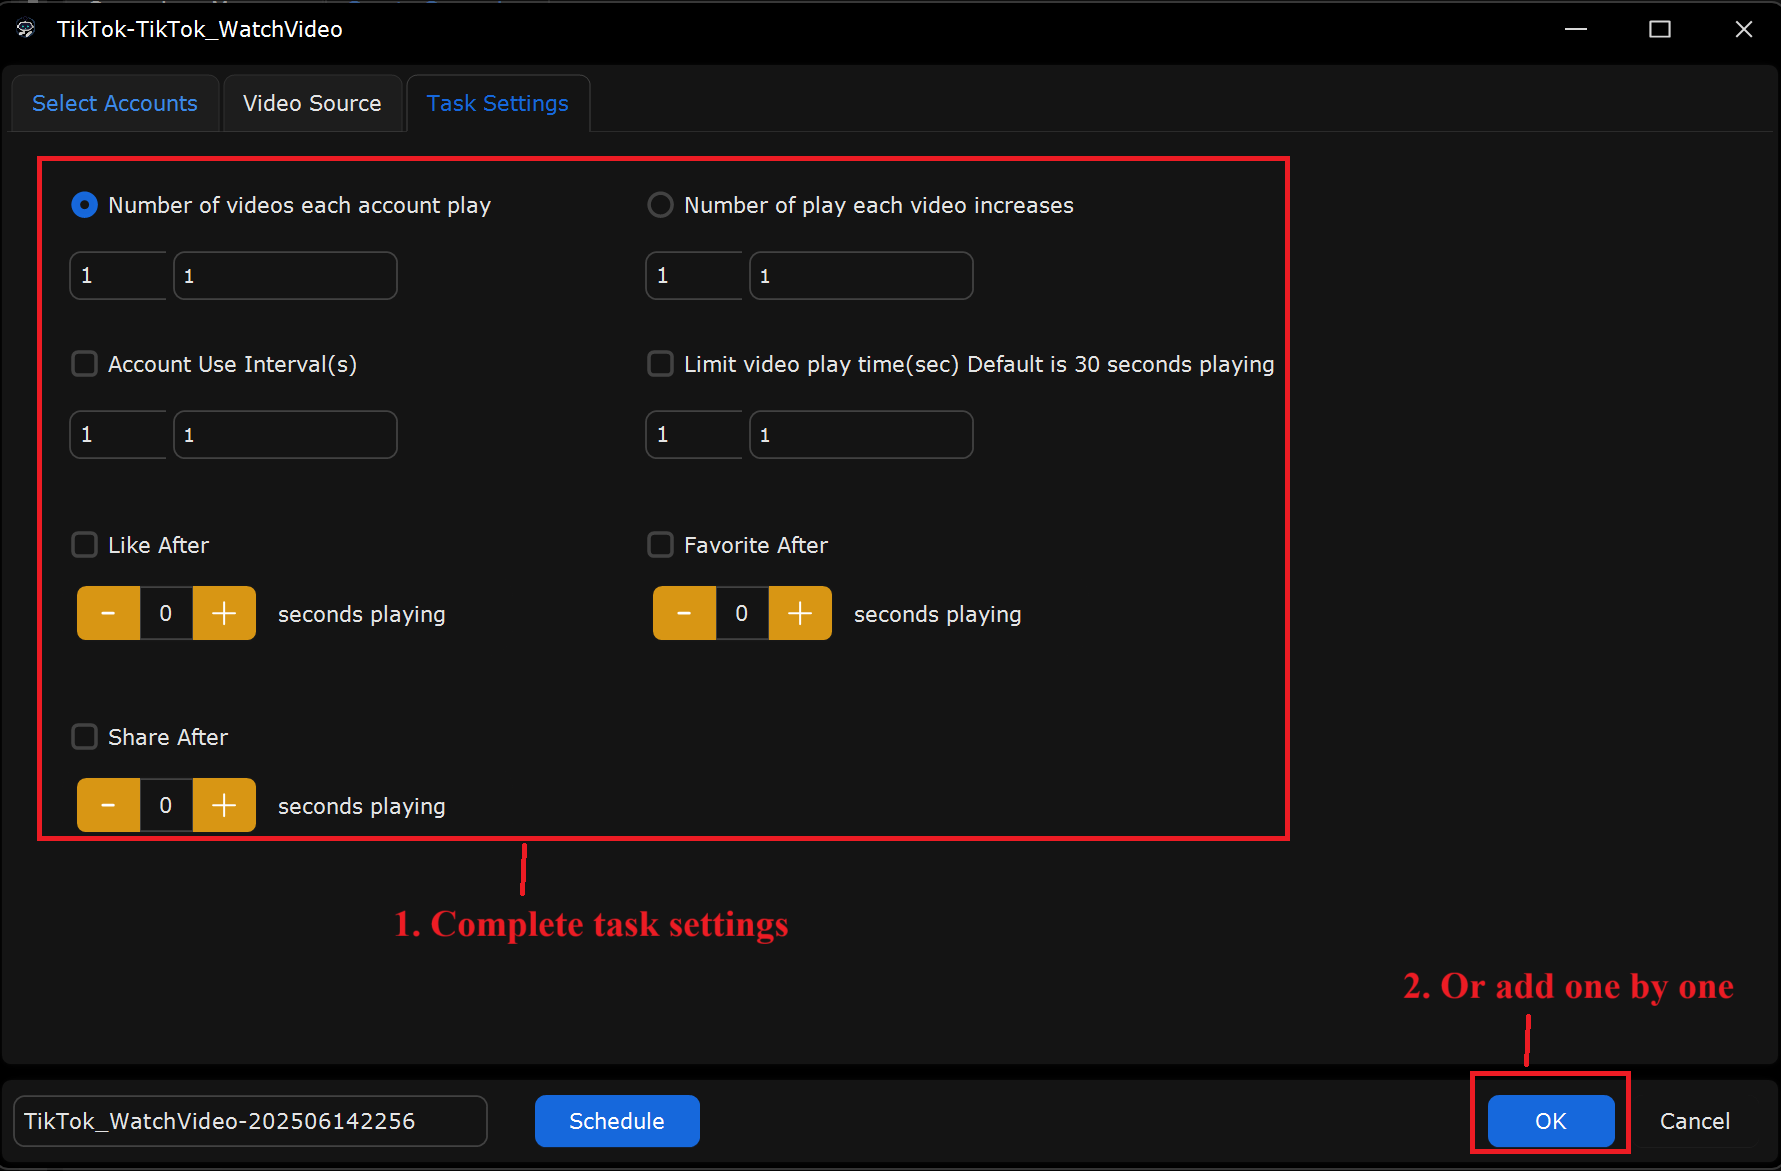Click maximum field under Account Use Interval

coord(285,434)
